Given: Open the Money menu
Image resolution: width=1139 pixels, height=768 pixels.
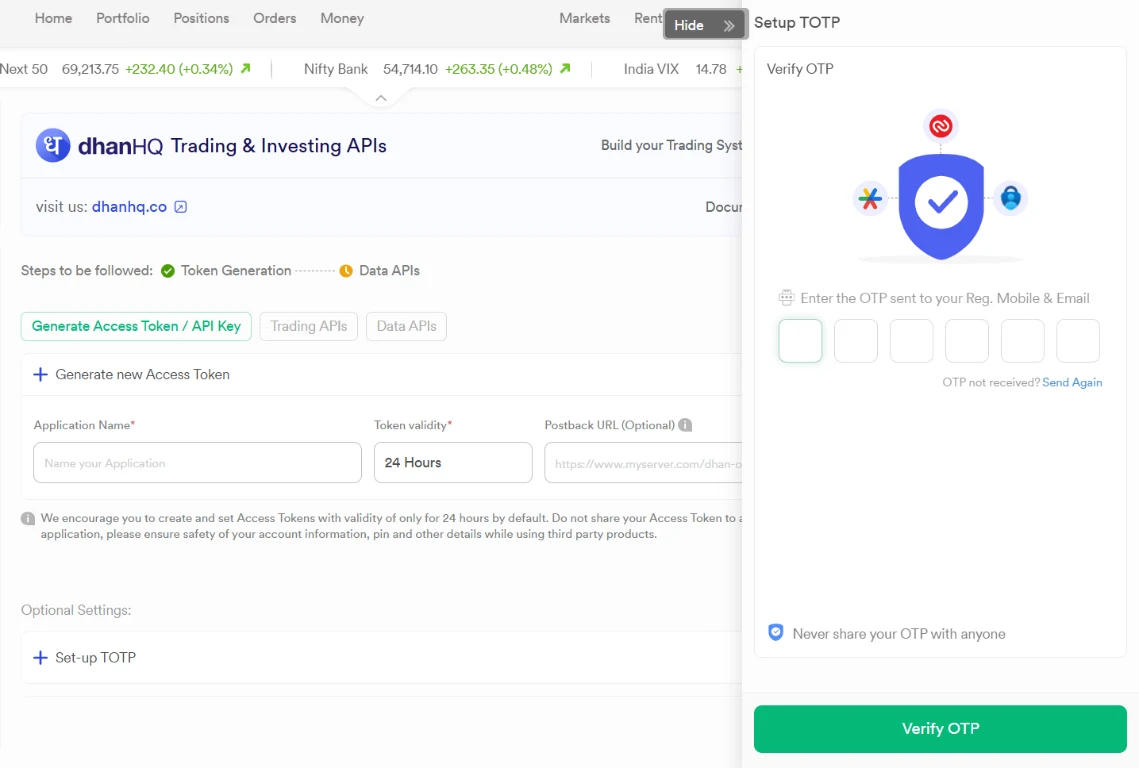Looking at the screenshot, I should [x=342, y=18].
